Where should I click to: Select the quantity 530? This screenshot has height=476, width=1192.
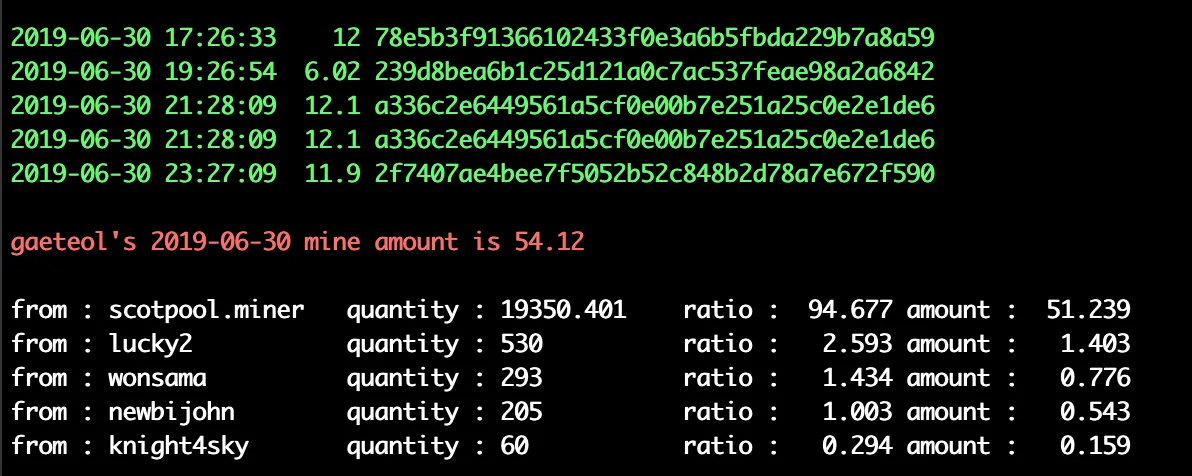point(522,344)
